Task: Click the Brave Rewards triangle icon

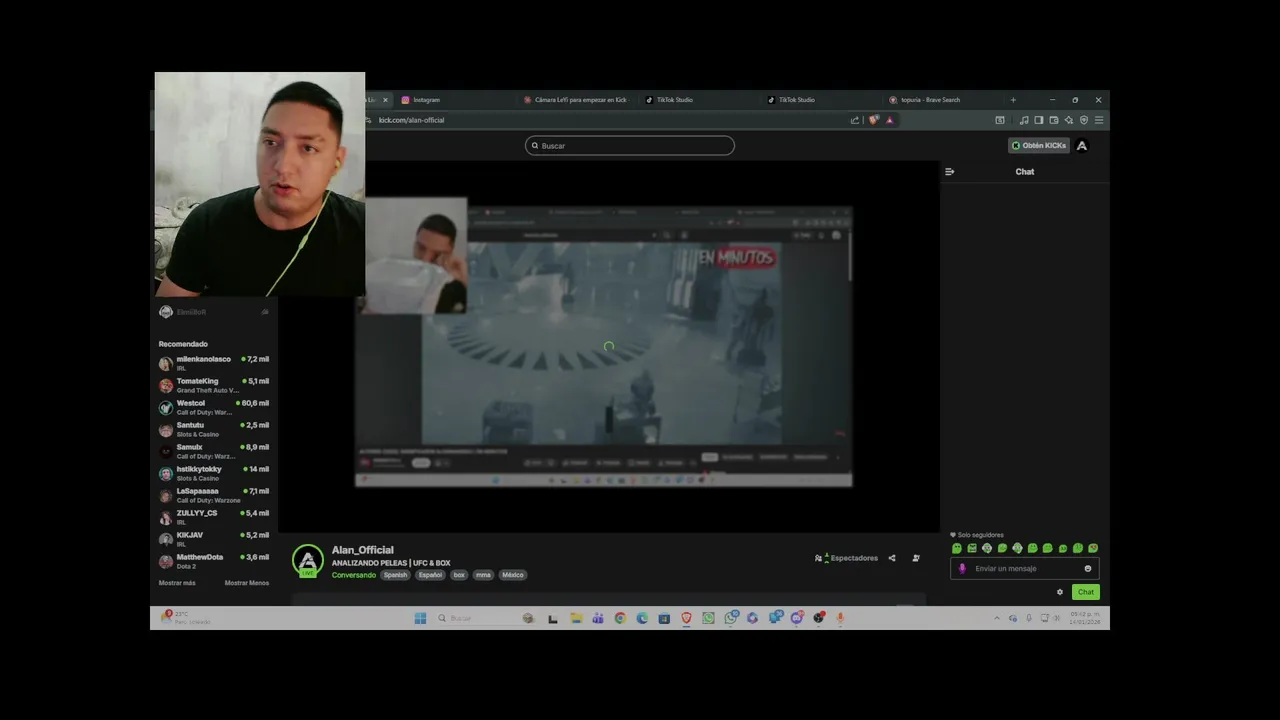Action: pos(890,120)
